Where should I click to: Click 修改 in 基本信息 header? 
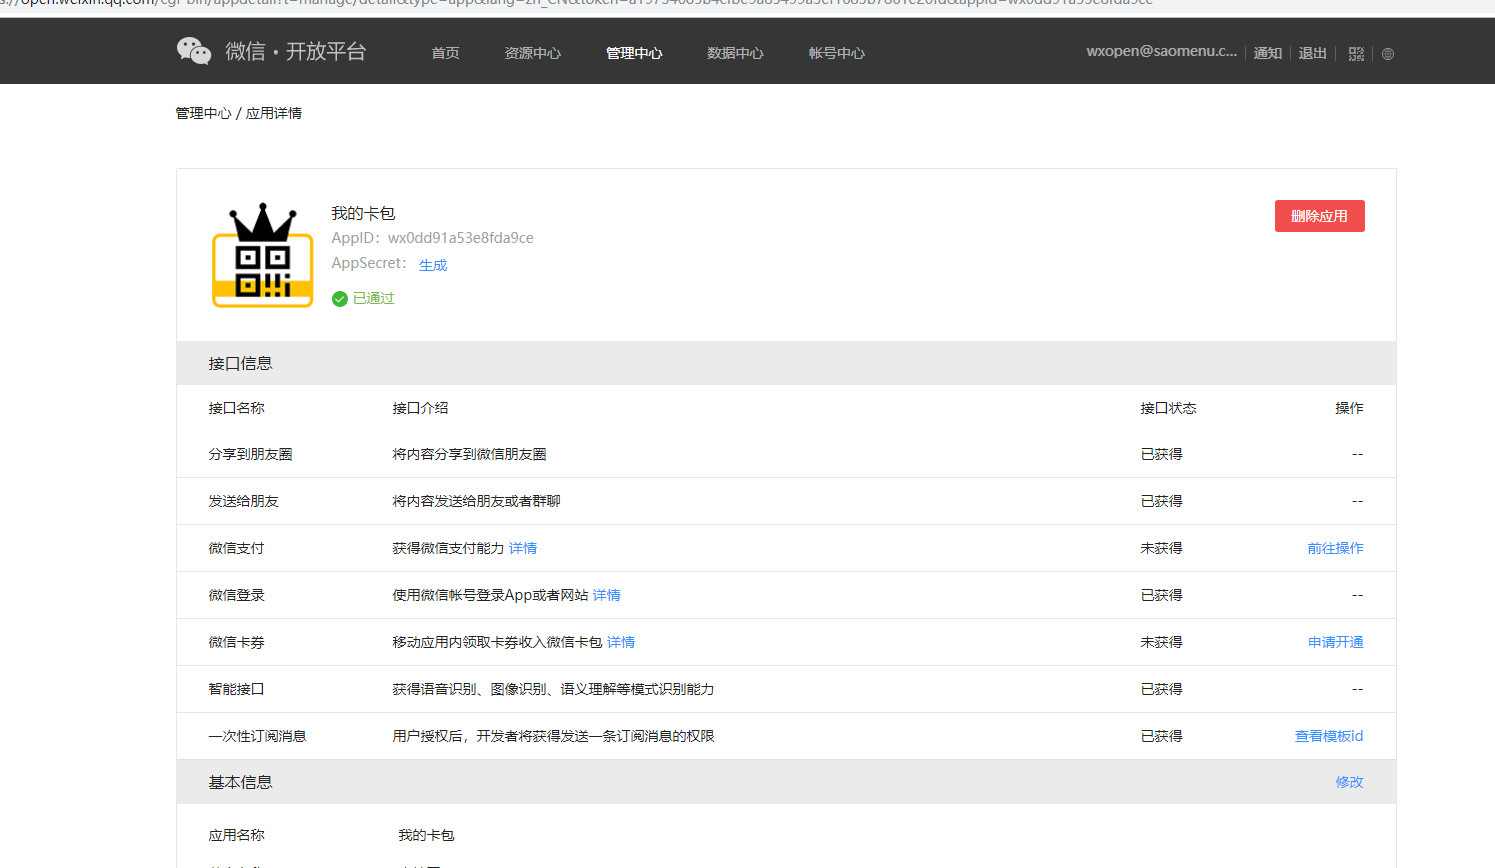pos(1349,782)
